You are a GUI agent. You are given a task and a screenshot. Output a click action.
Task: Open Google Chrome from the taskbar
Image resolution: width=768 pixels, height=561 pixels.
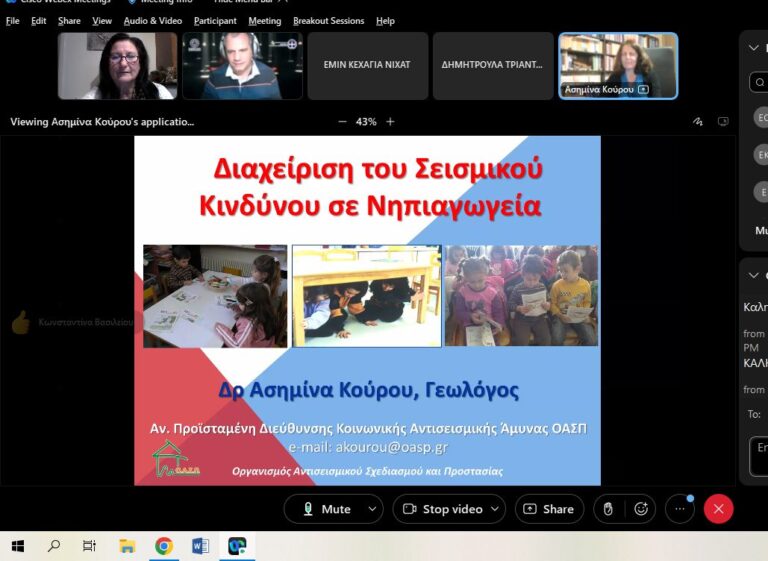(163, 546)
